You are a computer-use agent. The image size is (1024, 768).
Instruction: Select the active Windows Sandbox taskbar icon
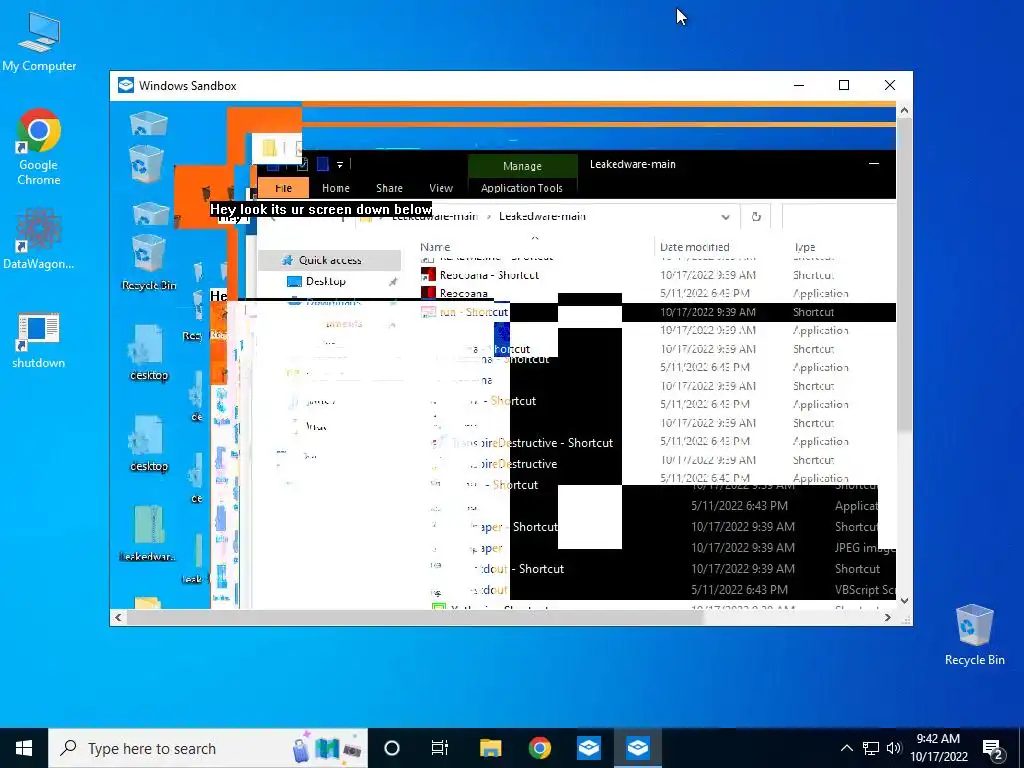pos(637,748)
